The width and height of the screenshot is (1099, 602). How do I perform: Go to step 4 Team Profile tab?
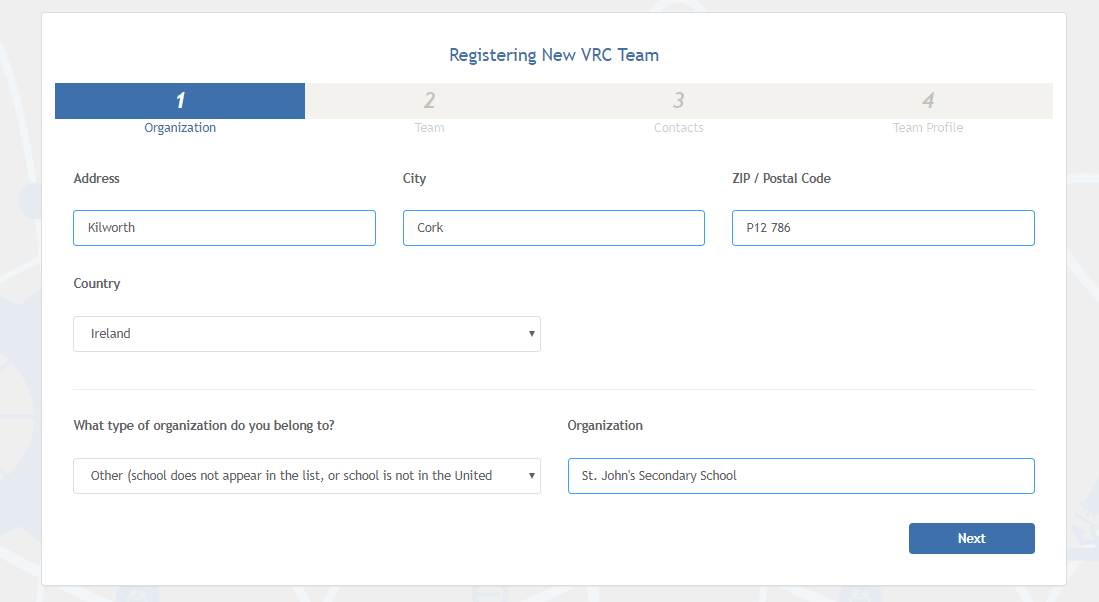click(928, 109)
